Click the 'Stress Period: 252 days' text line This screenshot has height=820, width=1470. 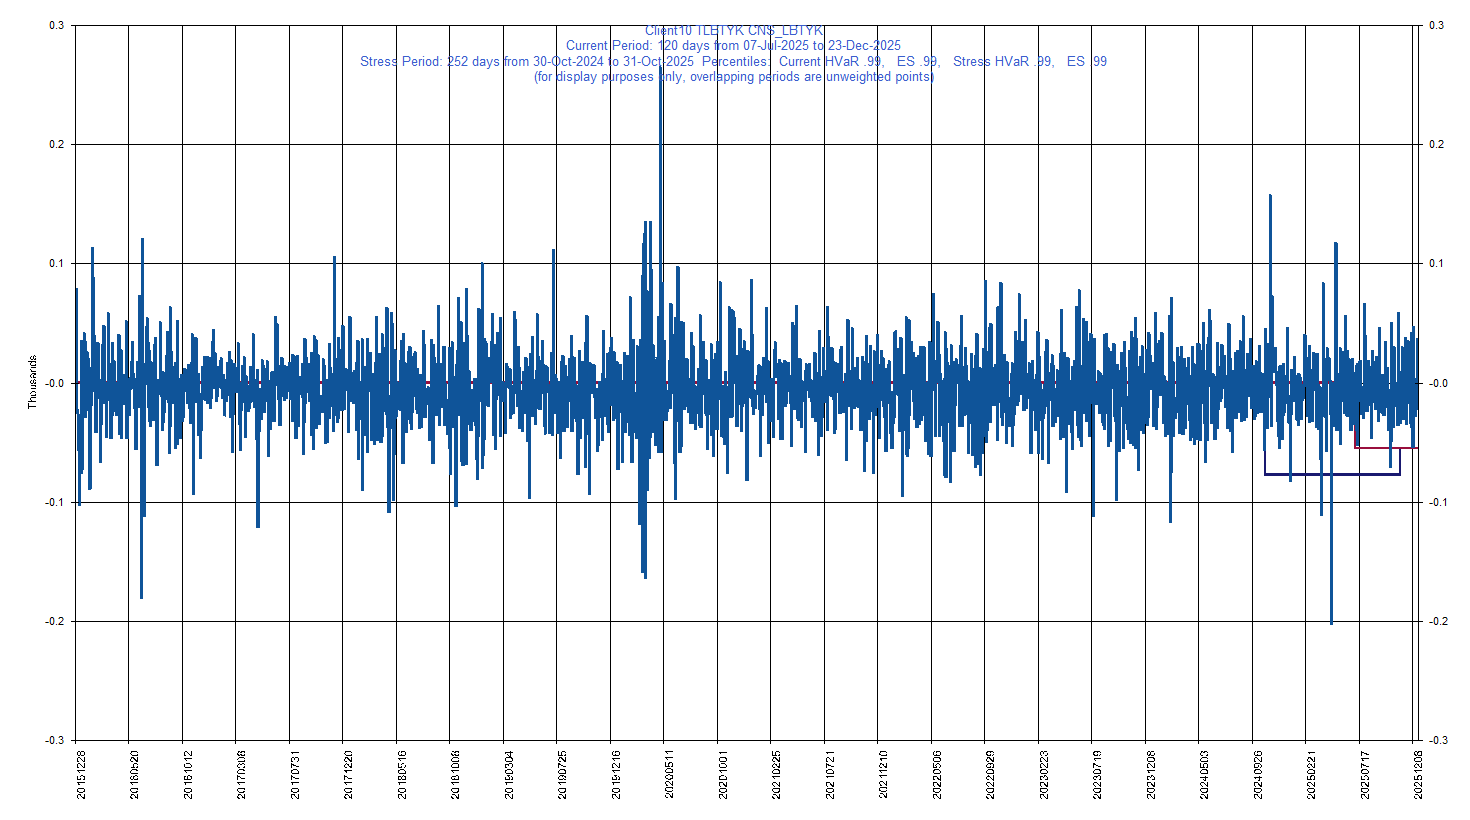[x=733, y=62]
